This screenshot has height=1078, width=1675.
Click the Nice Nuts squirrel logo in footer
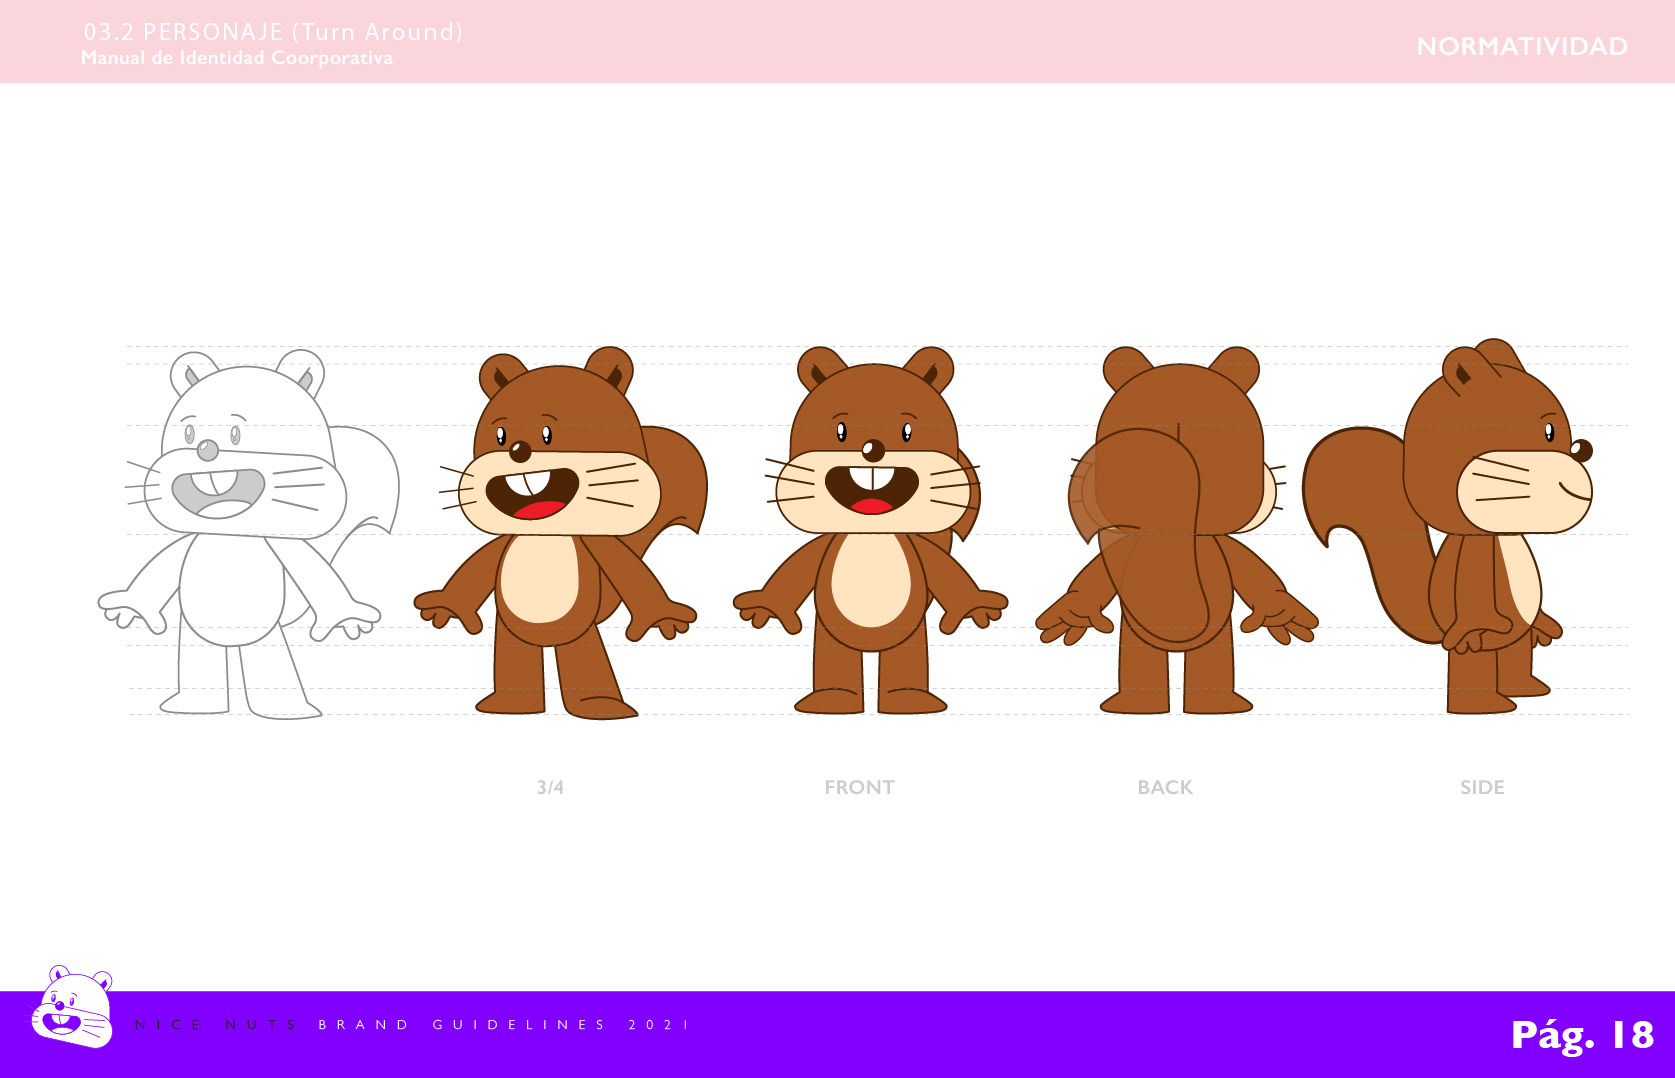click(72, 1007)
